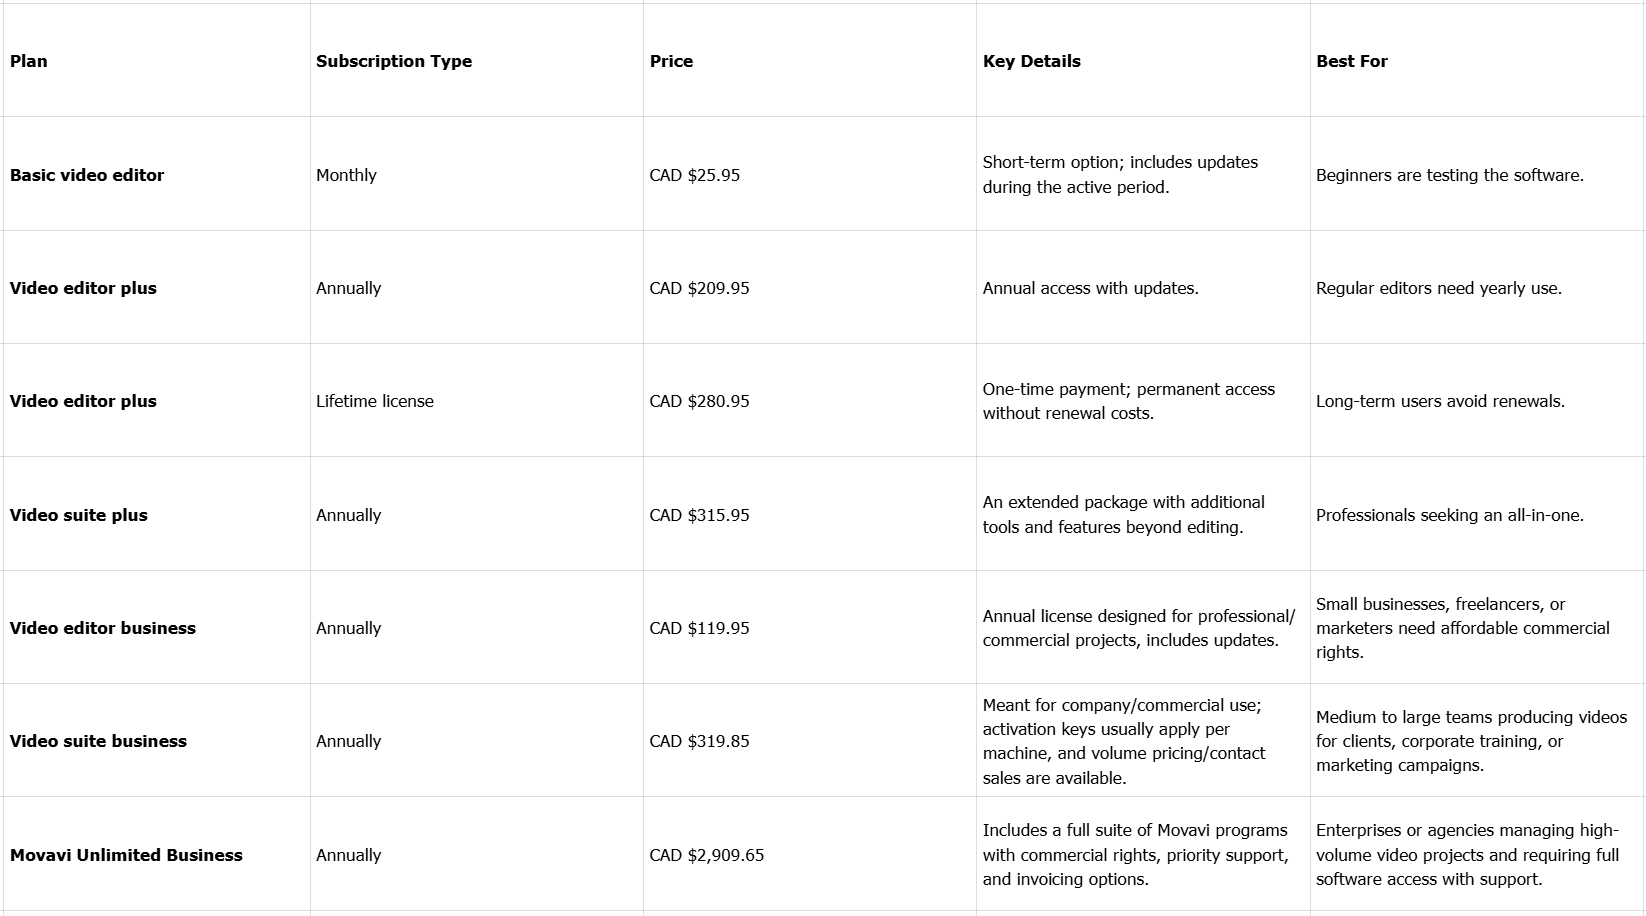Click the CAD $315.95 price cell
This screenshot has width=1646, height=916.
click(699, 515)
